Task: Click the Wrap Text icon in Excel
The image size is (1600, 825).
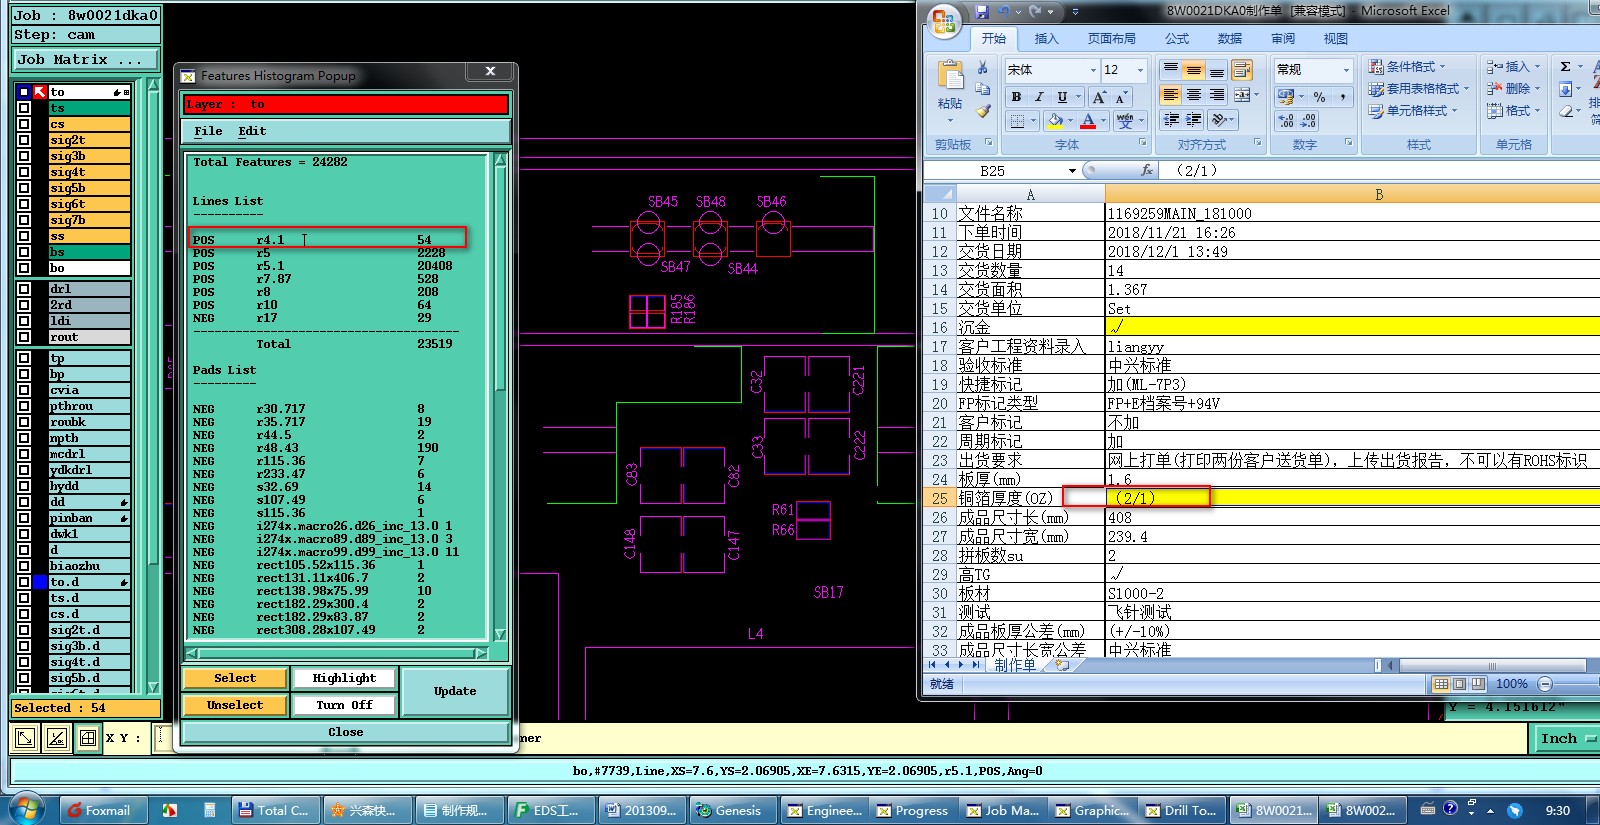Action: (x=1242, y=69)
